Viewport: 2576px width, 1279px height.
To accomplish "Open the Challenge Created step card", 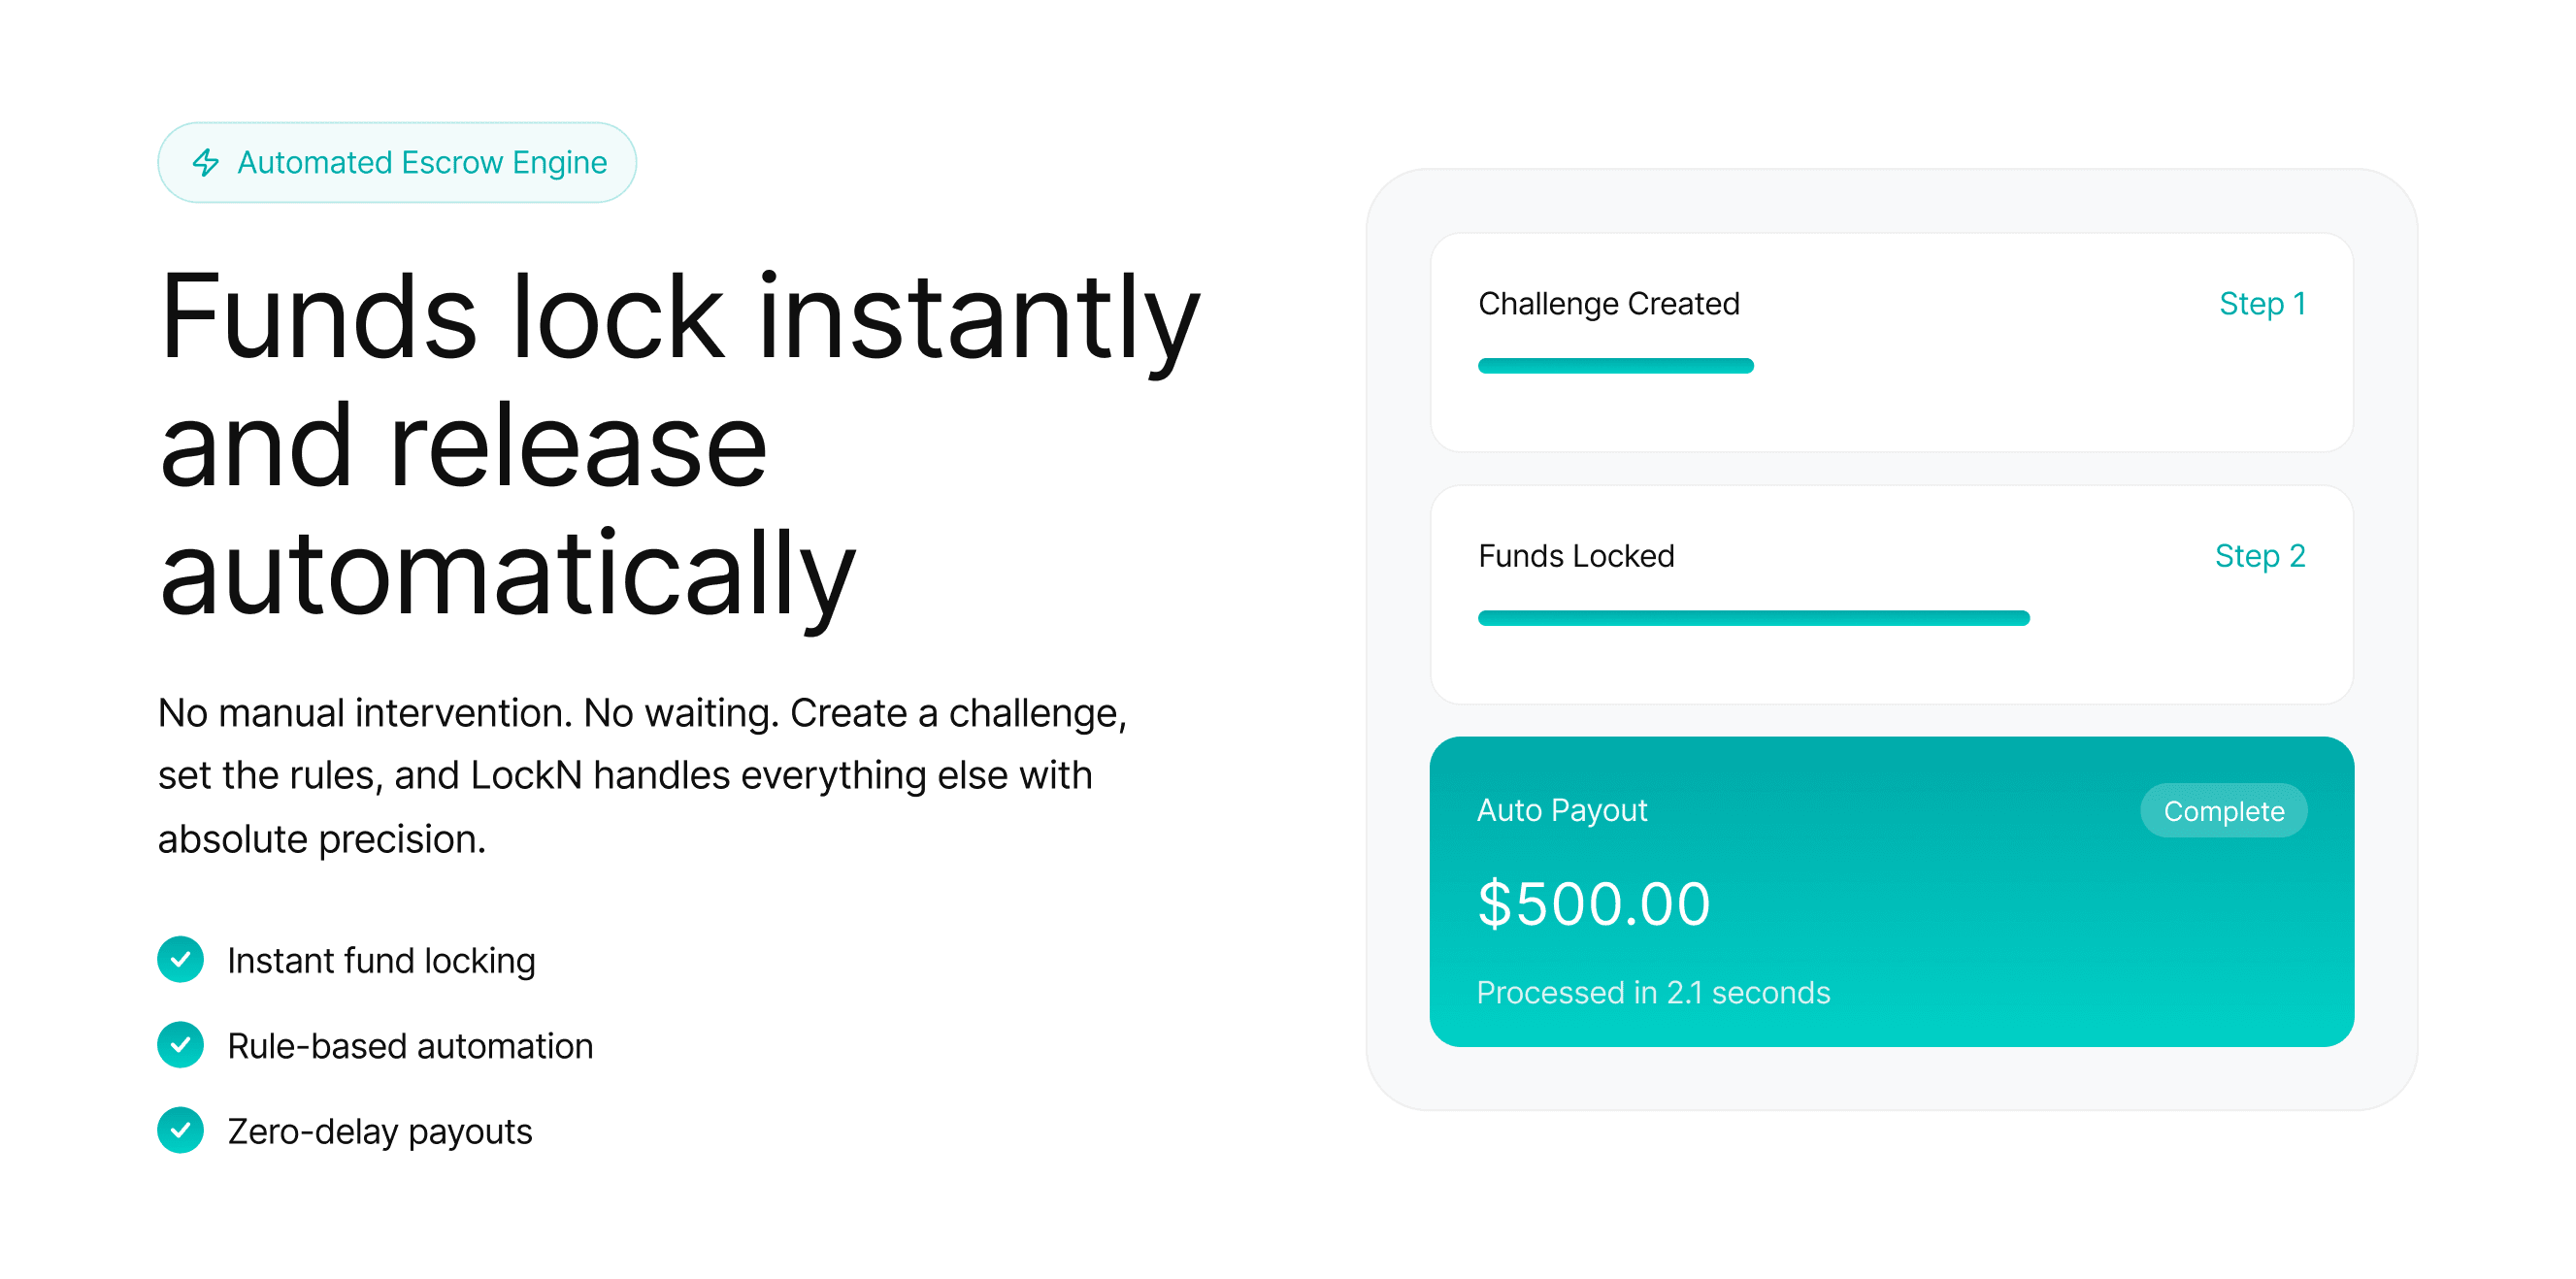I will [1895, 343].
